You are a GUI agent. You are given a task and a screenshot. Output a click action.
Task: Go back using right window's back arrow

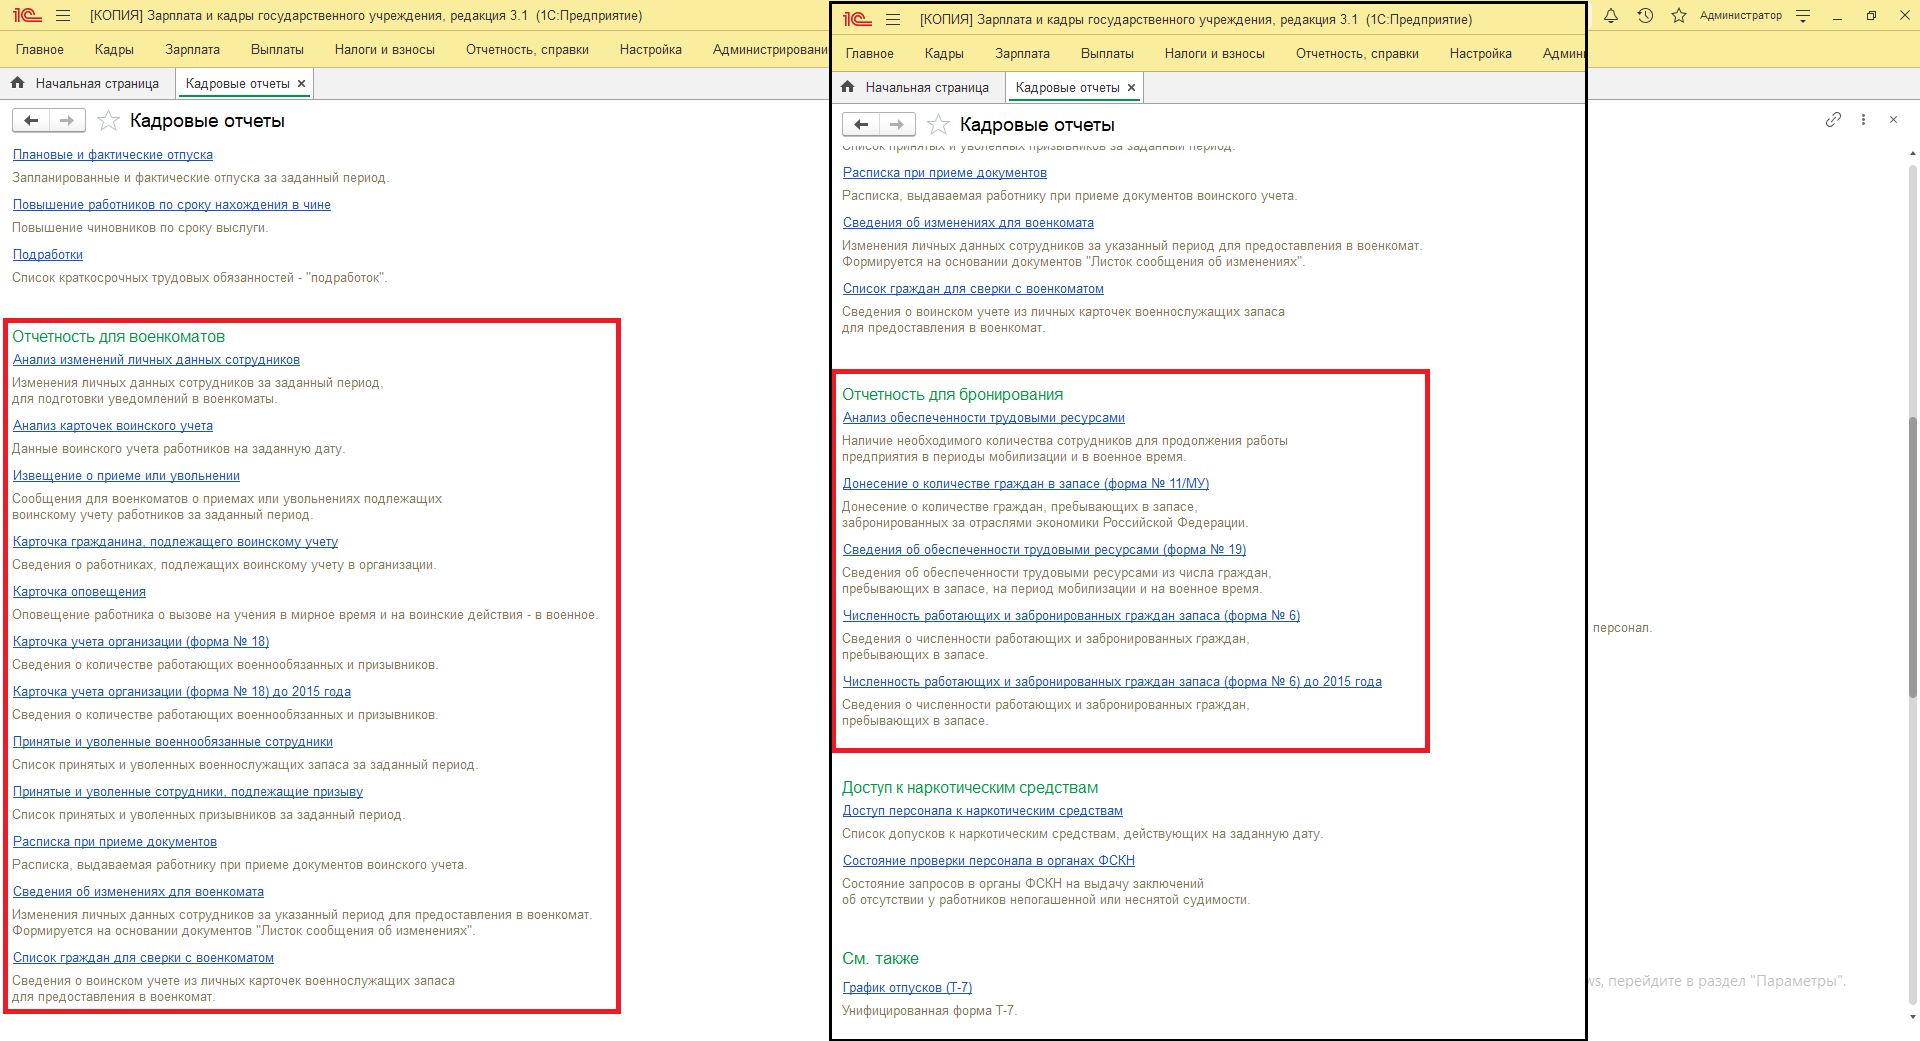coord(861,125)
